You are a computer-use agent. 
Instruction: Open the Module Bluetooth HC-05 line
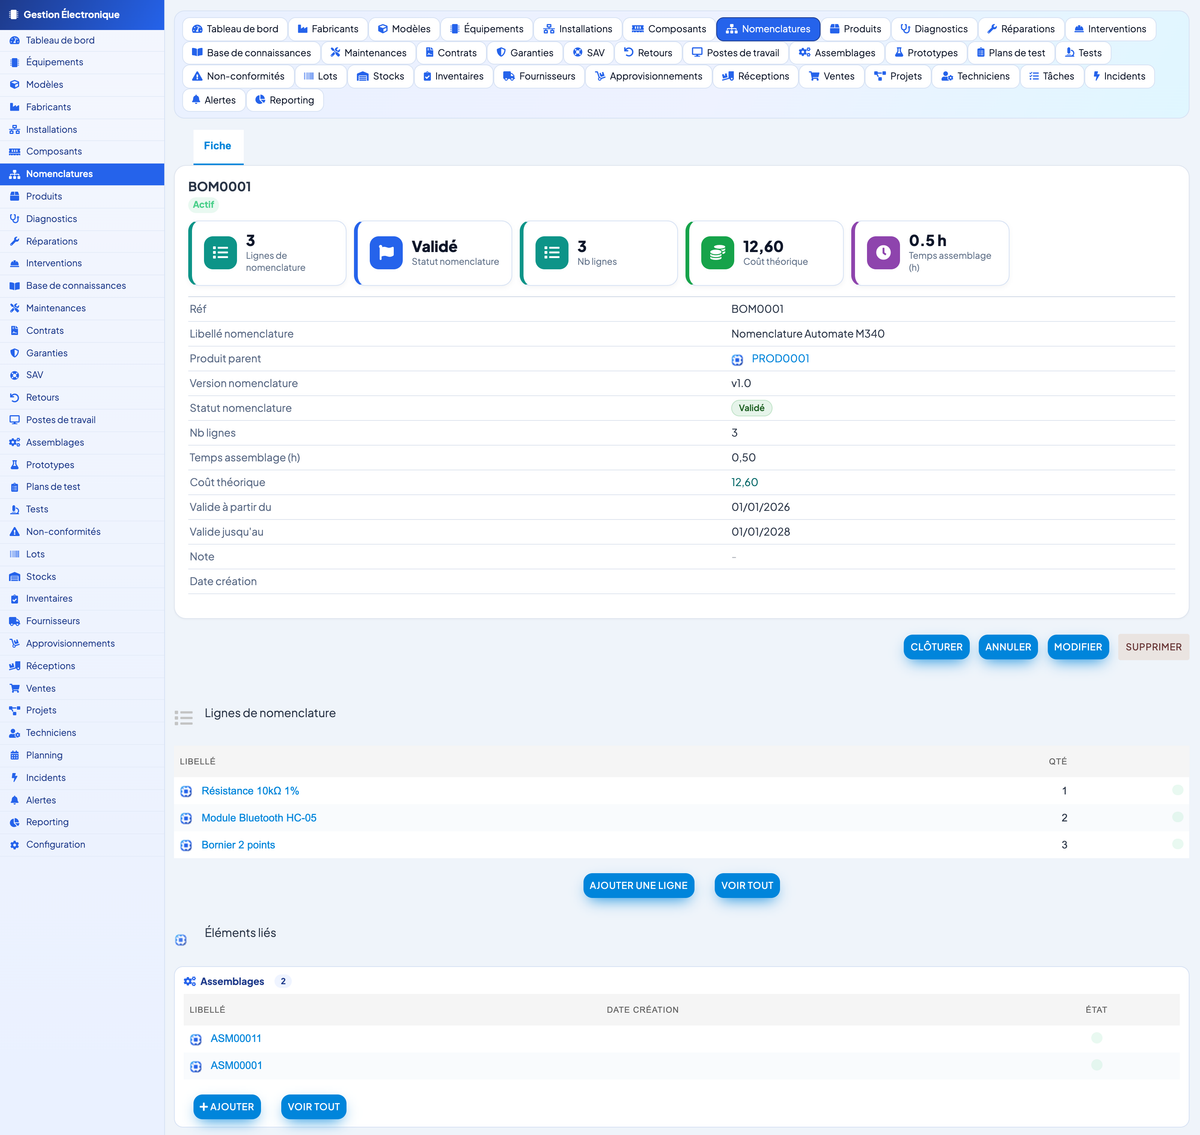click(259, 818)
